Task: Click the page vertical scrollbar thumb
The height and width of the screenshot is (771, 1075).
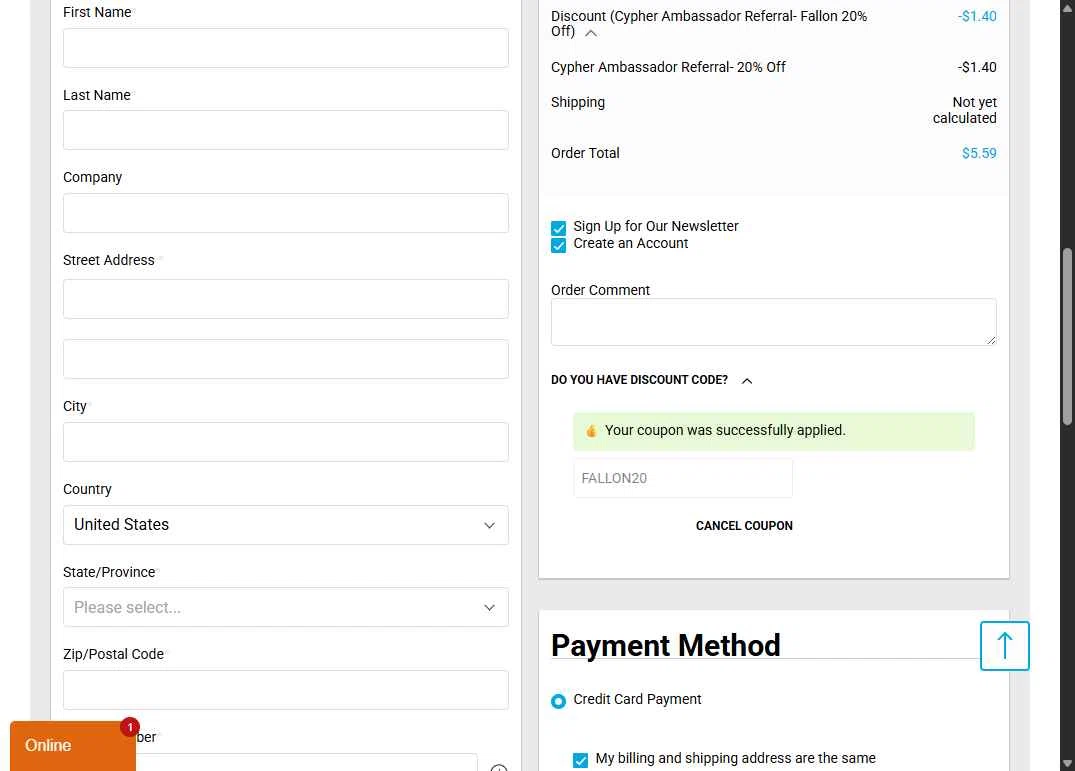Action: point(1067,336)
